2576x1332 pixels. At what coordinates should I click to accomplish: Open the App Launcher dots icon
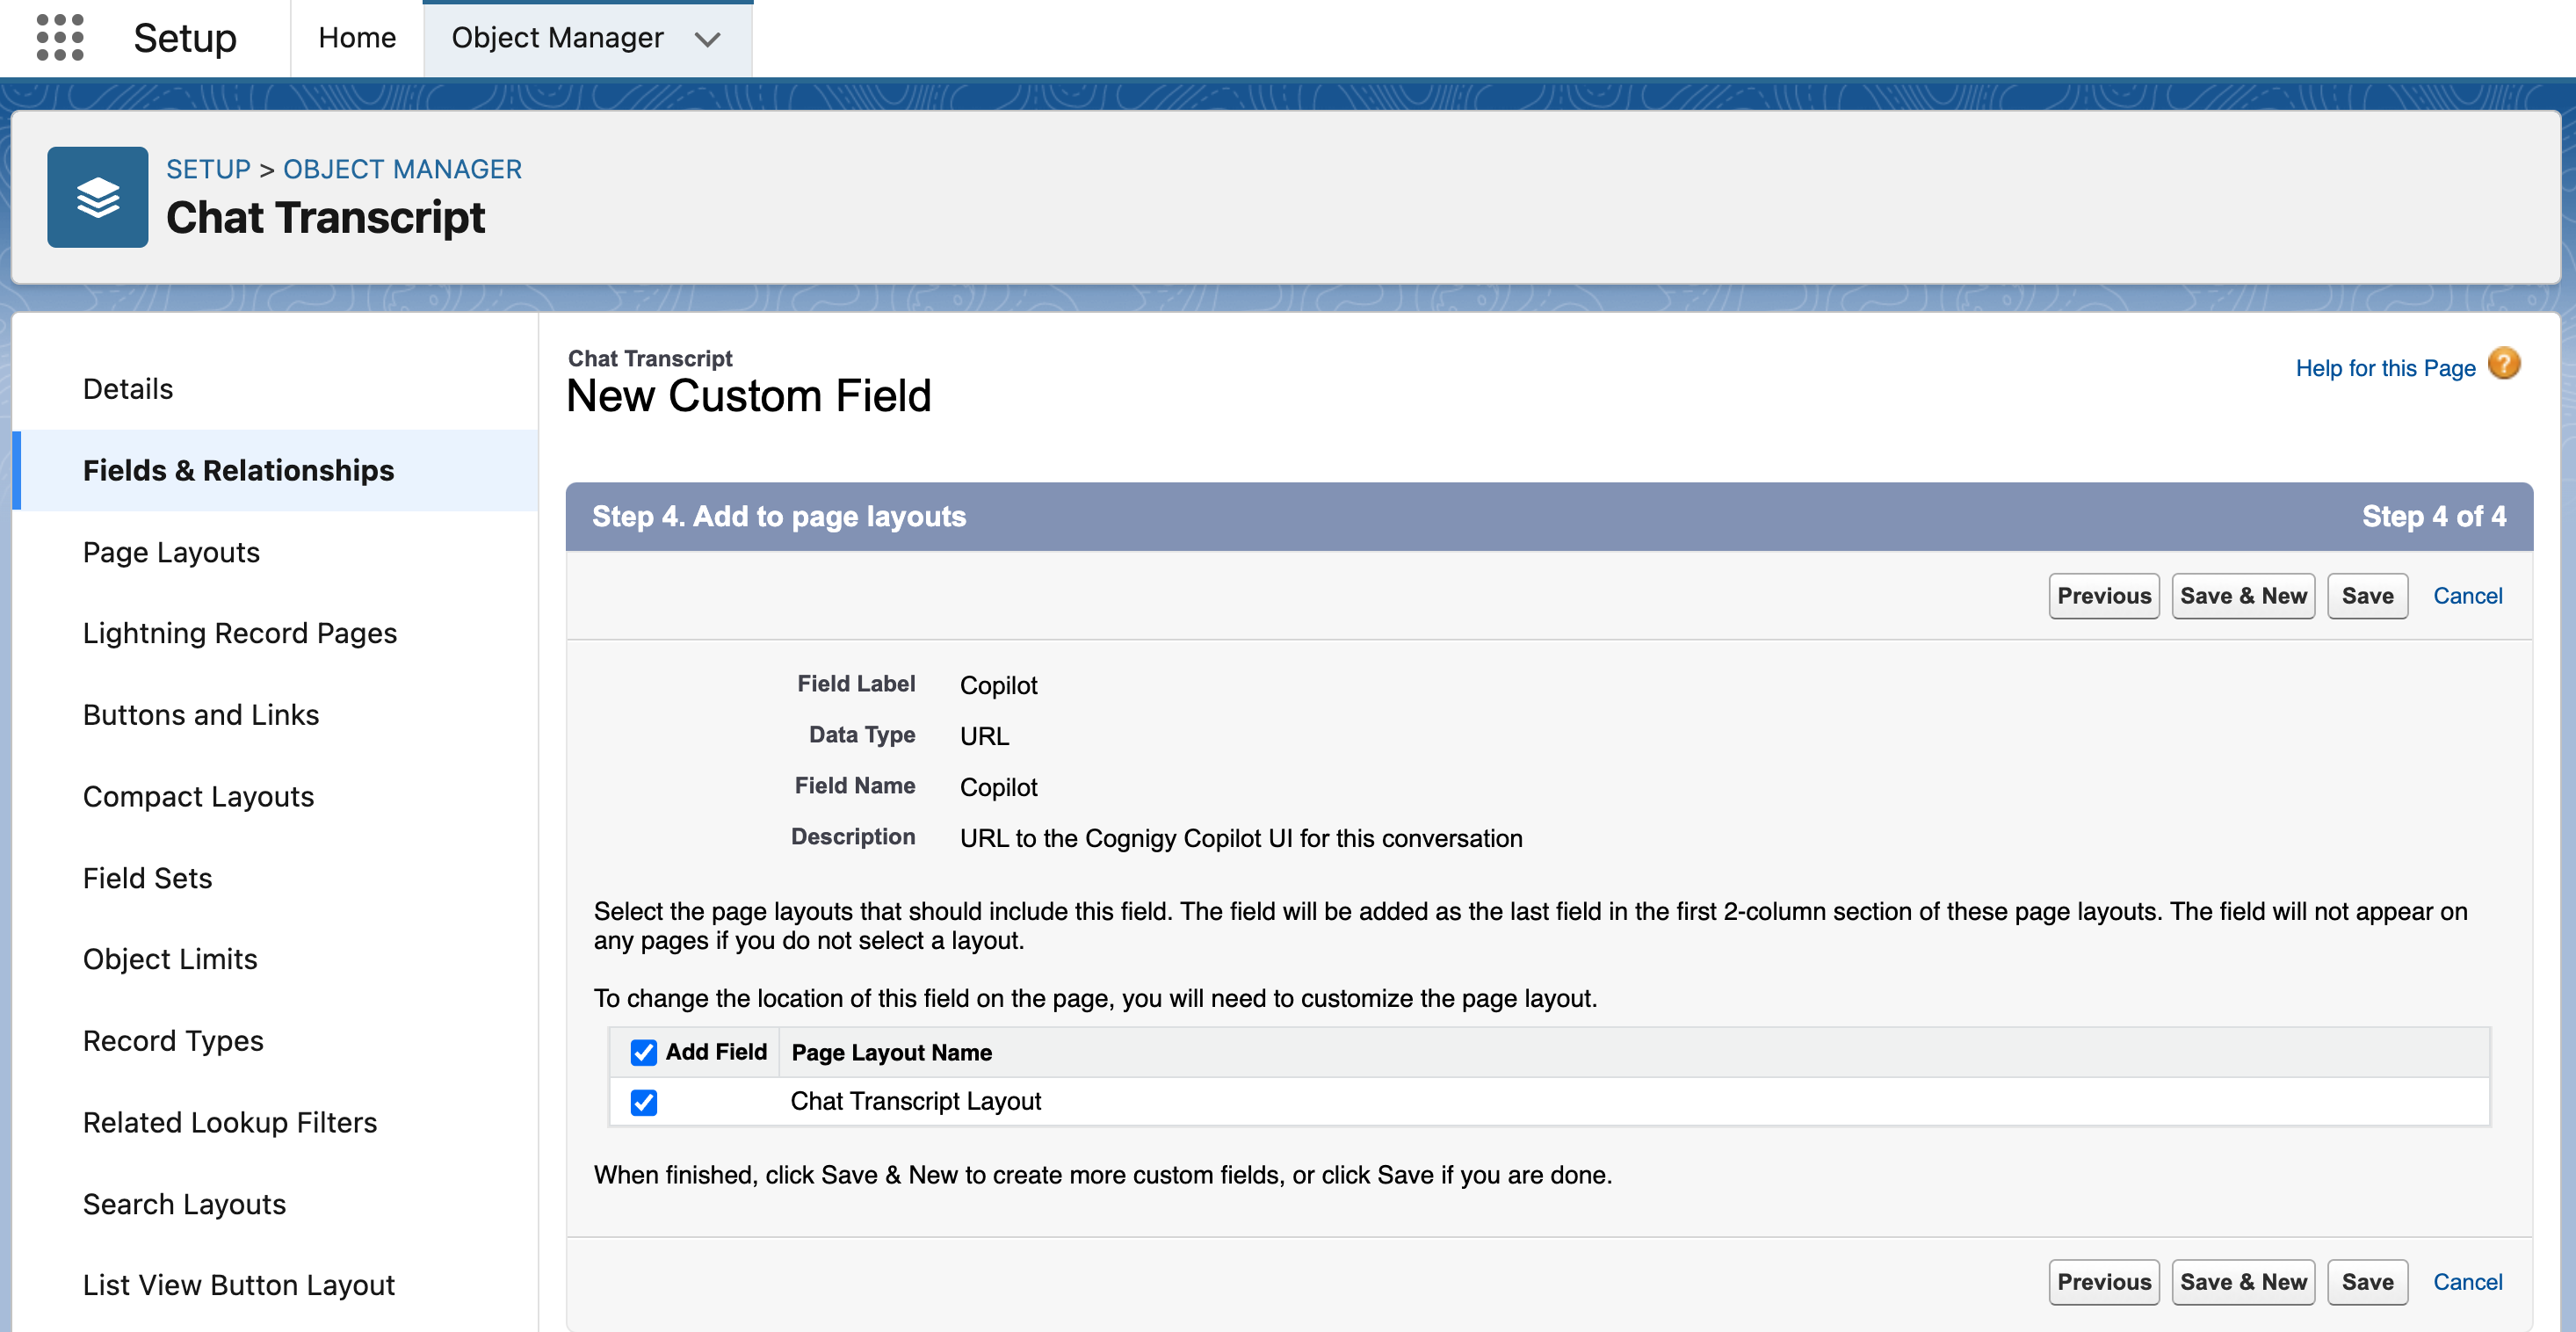coord(59,38)
